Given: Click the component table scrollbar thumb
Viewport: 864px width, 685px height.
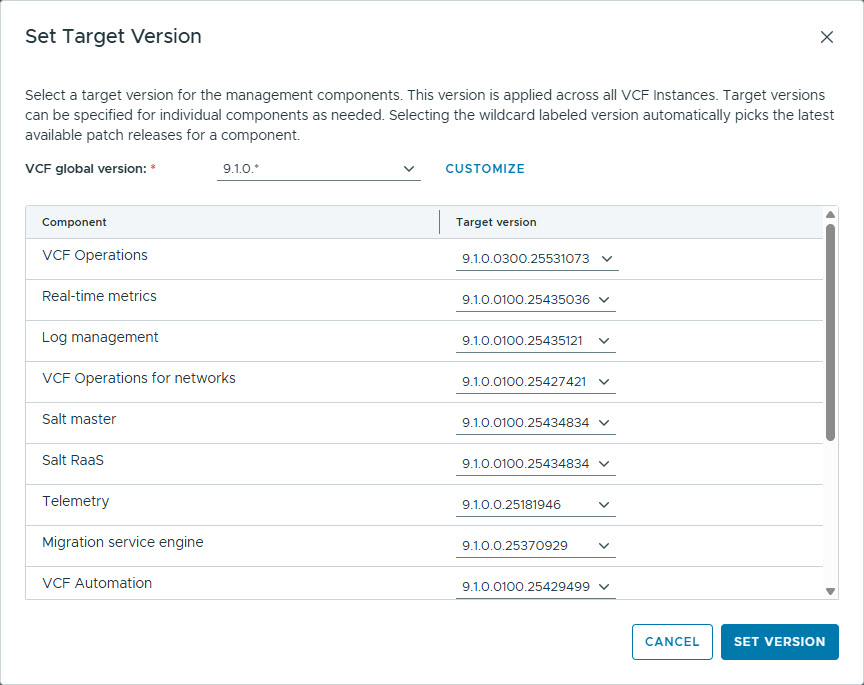Looking at the screenshot, I should coord(830,332).
